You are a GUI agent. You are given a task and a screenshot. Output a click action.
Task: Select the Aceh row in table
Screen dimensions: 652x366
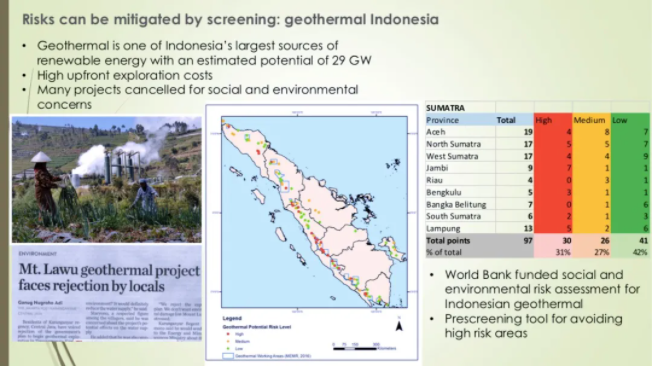[x=537, y=132]
